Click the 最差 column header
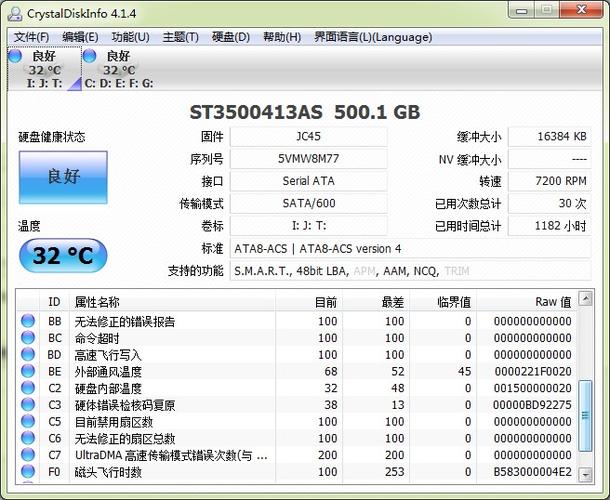Screen dimensions: 610x500 pyautogui.click(x=376, y=302)
